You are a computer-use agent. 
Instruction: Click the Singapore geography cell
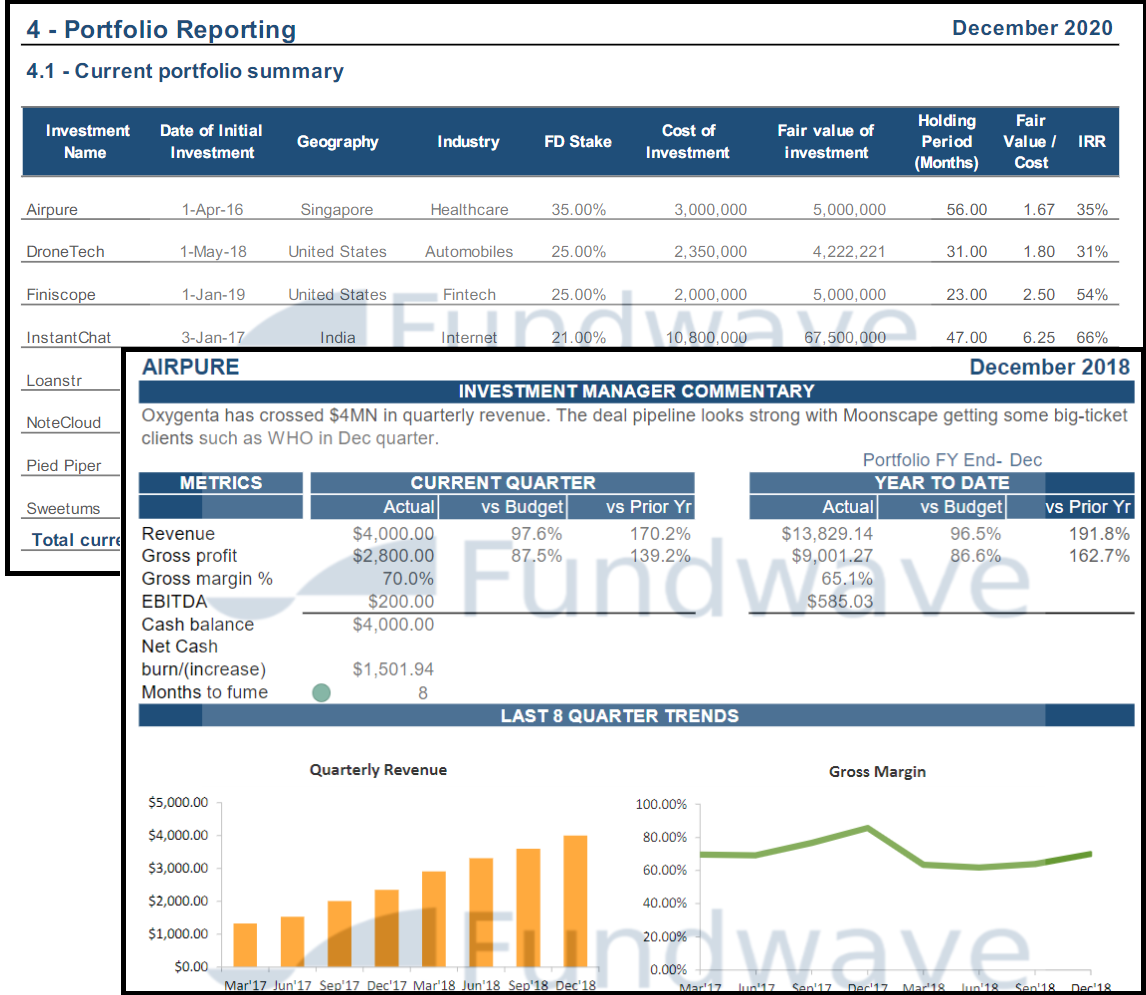[337, 210]
